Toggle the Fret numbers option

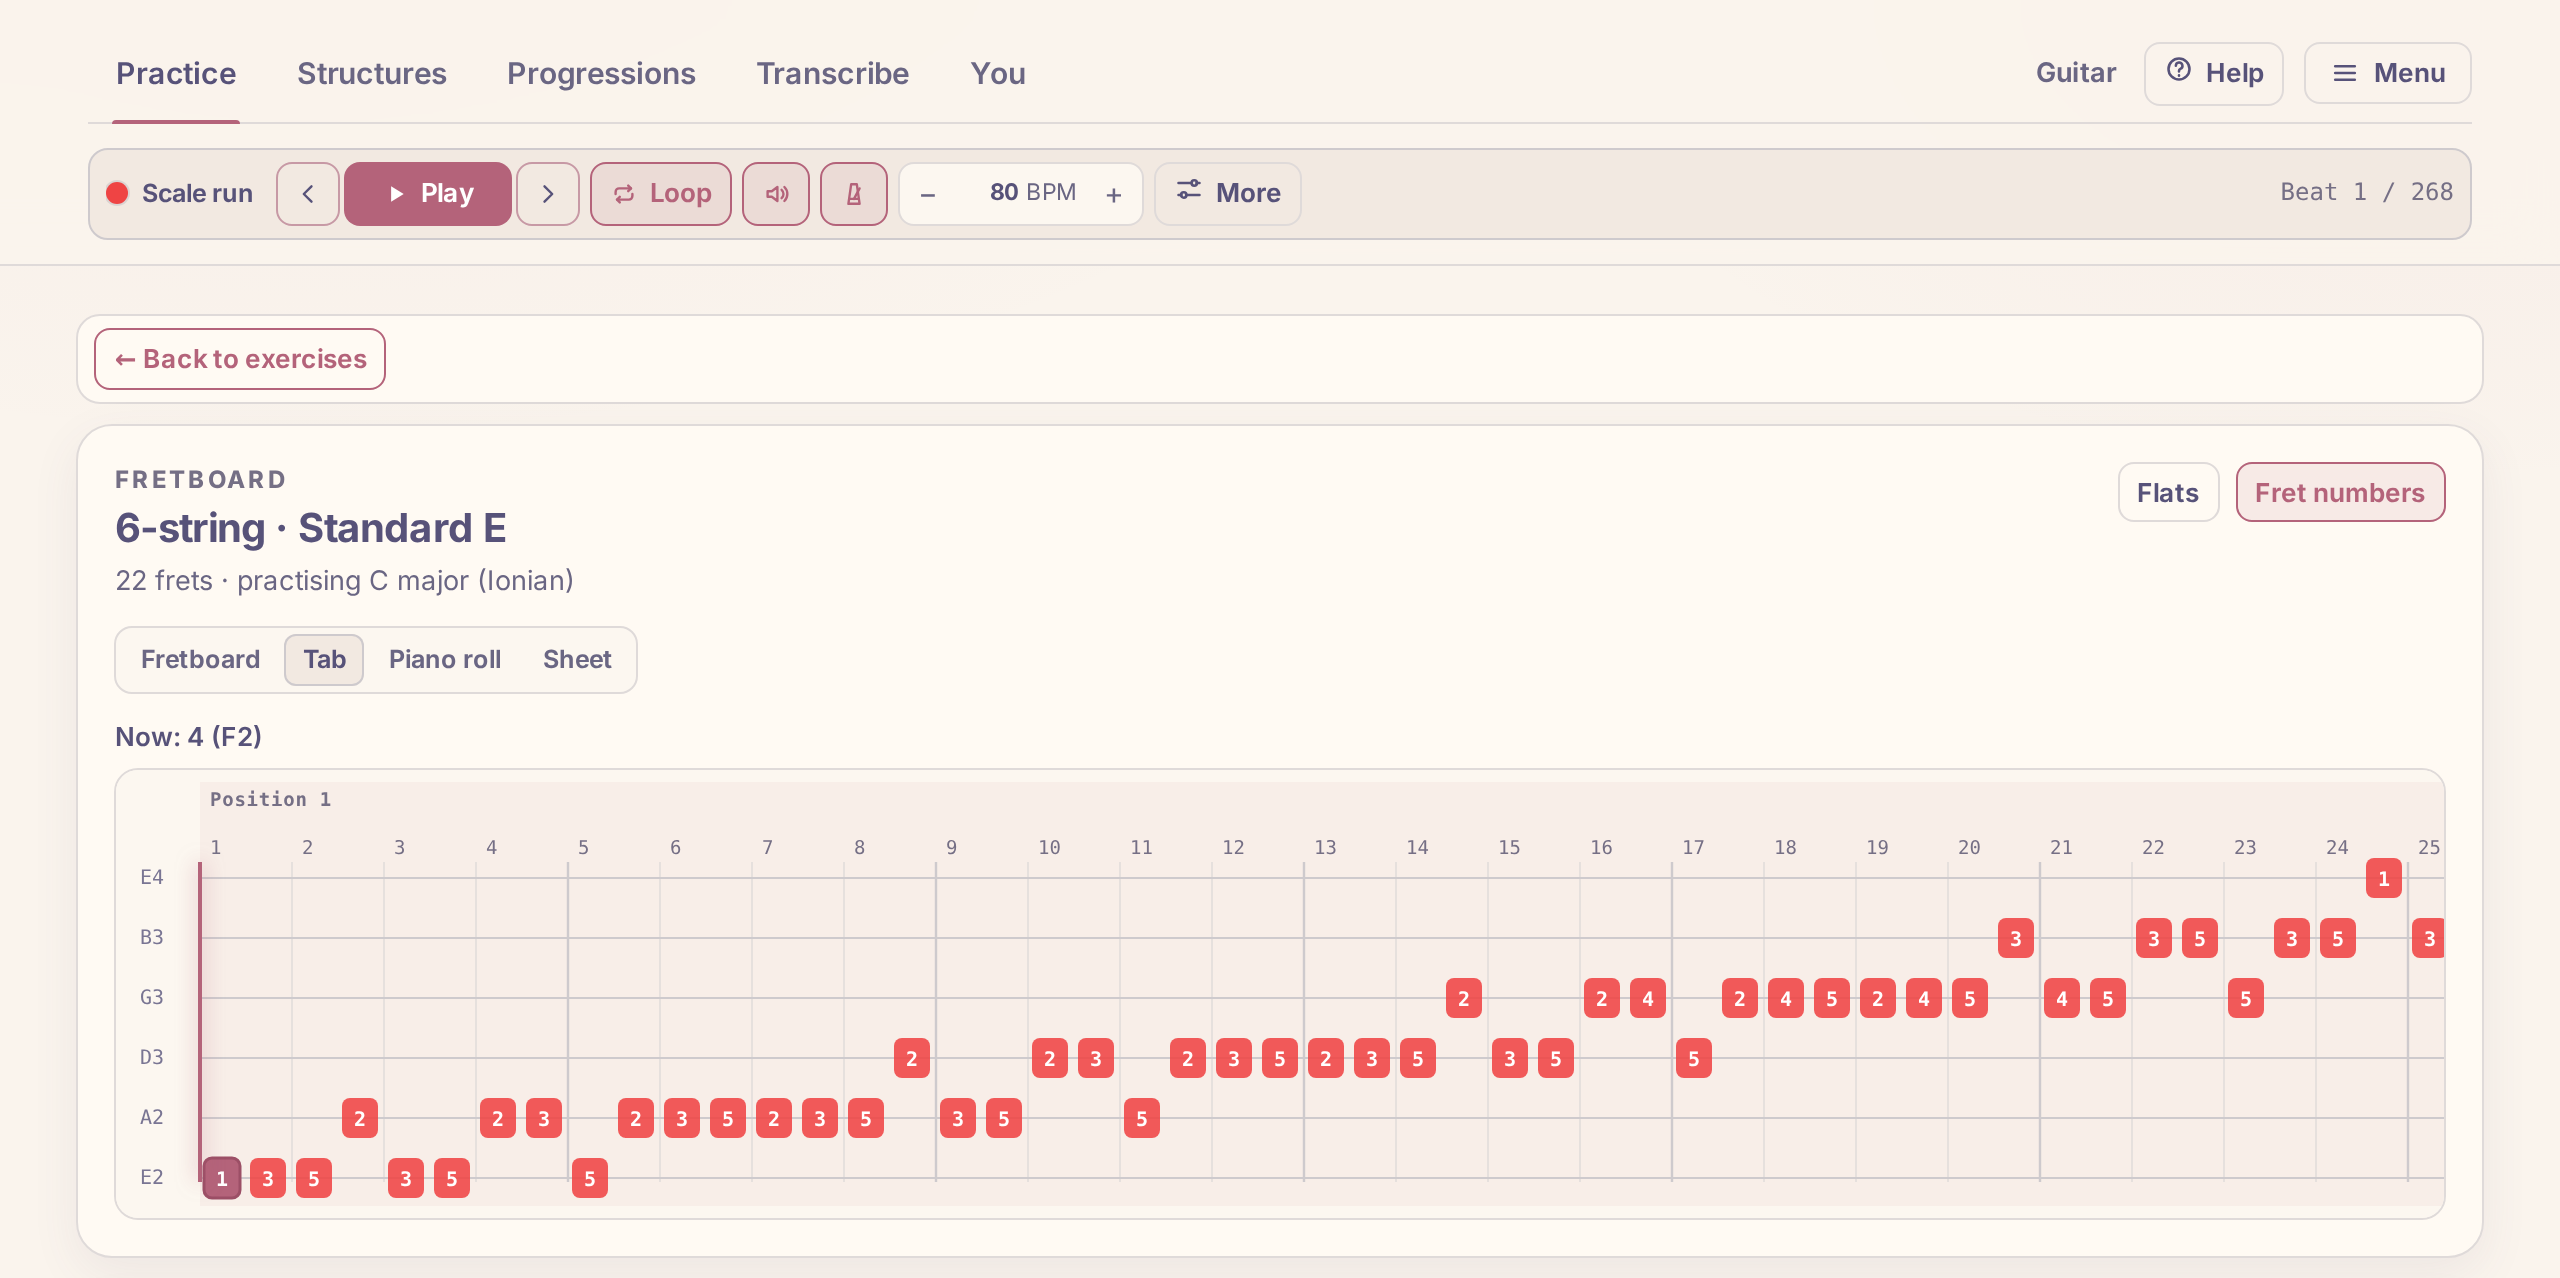coord(2340,492)
